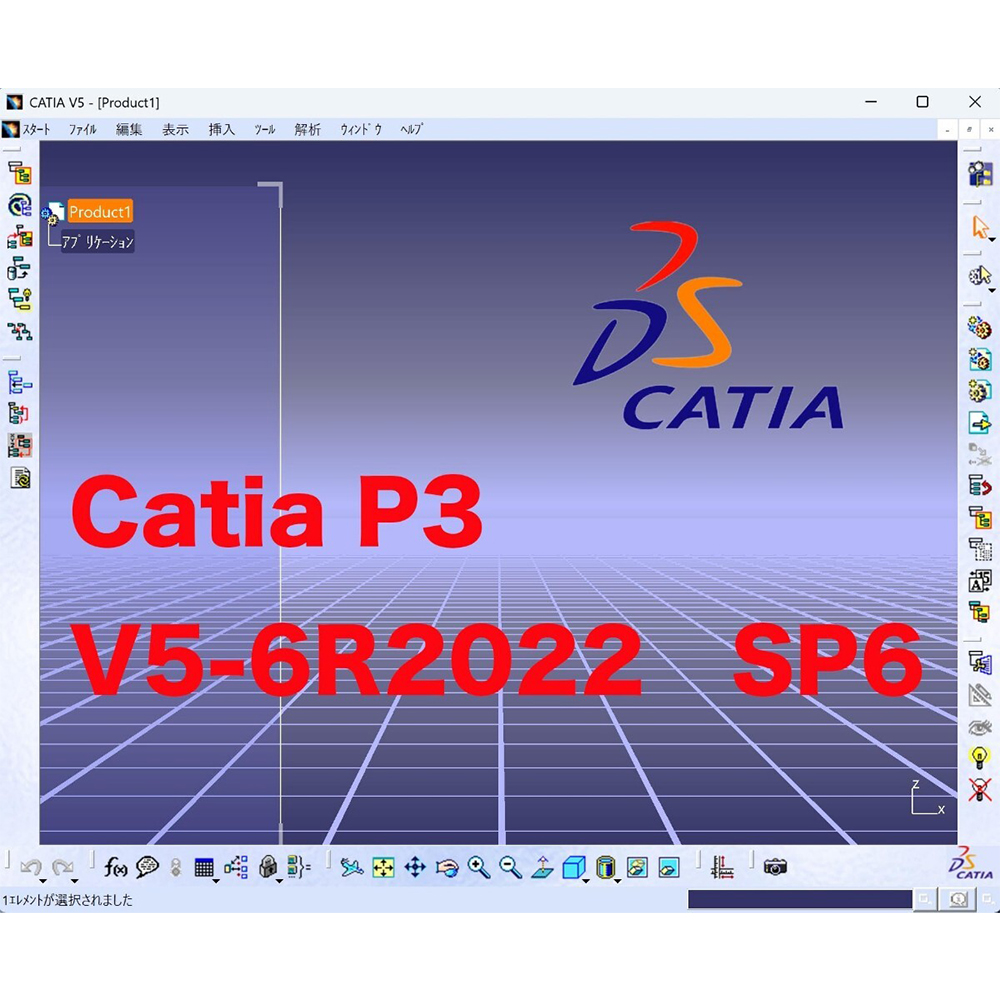Select the Fit All In tool
This screenshot has width=1000, height=1000.
coord(383,867)
